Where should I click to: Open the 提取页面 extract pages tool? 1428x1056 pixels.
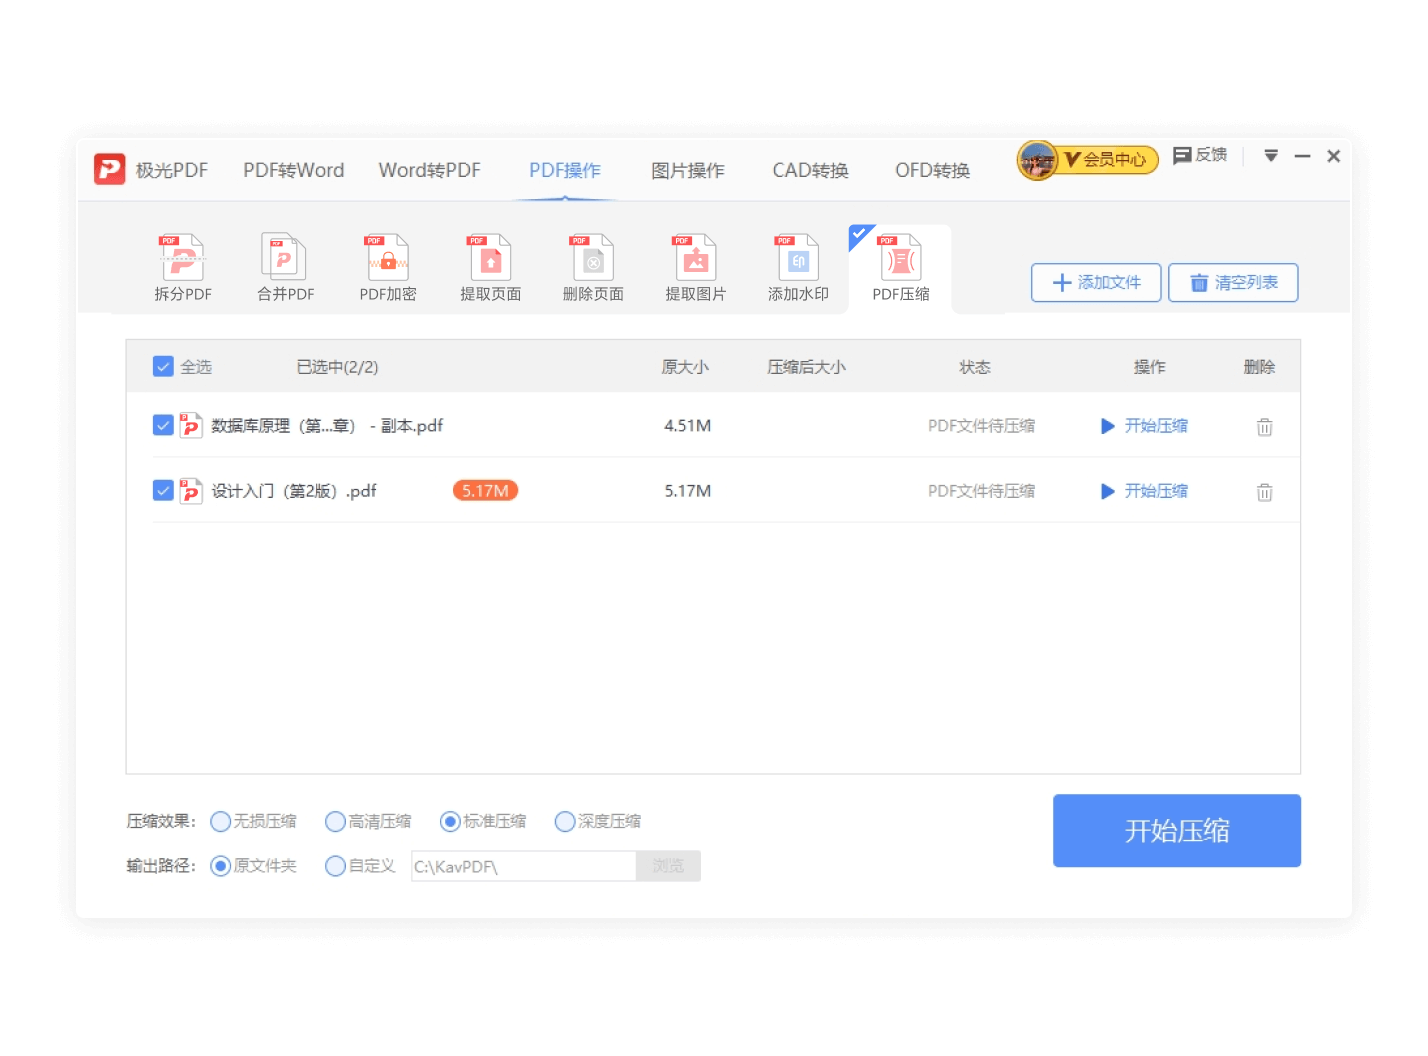coord(489,267)
